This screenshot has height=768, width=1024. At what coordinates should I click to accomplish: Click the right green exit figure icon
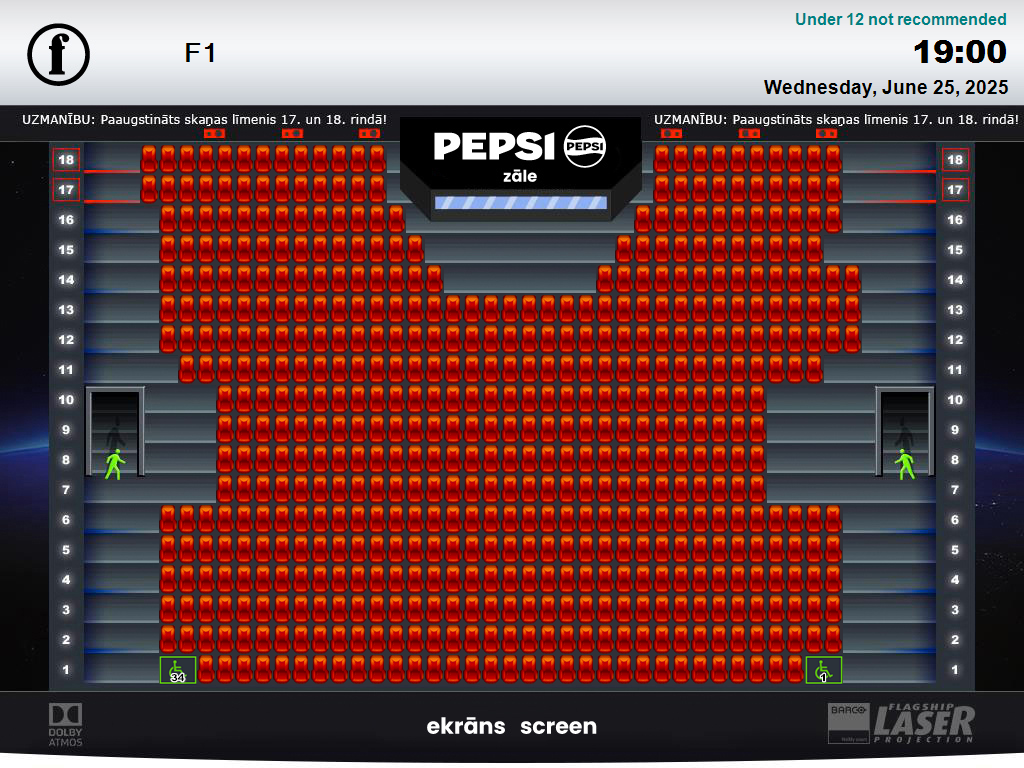[905, 464]
